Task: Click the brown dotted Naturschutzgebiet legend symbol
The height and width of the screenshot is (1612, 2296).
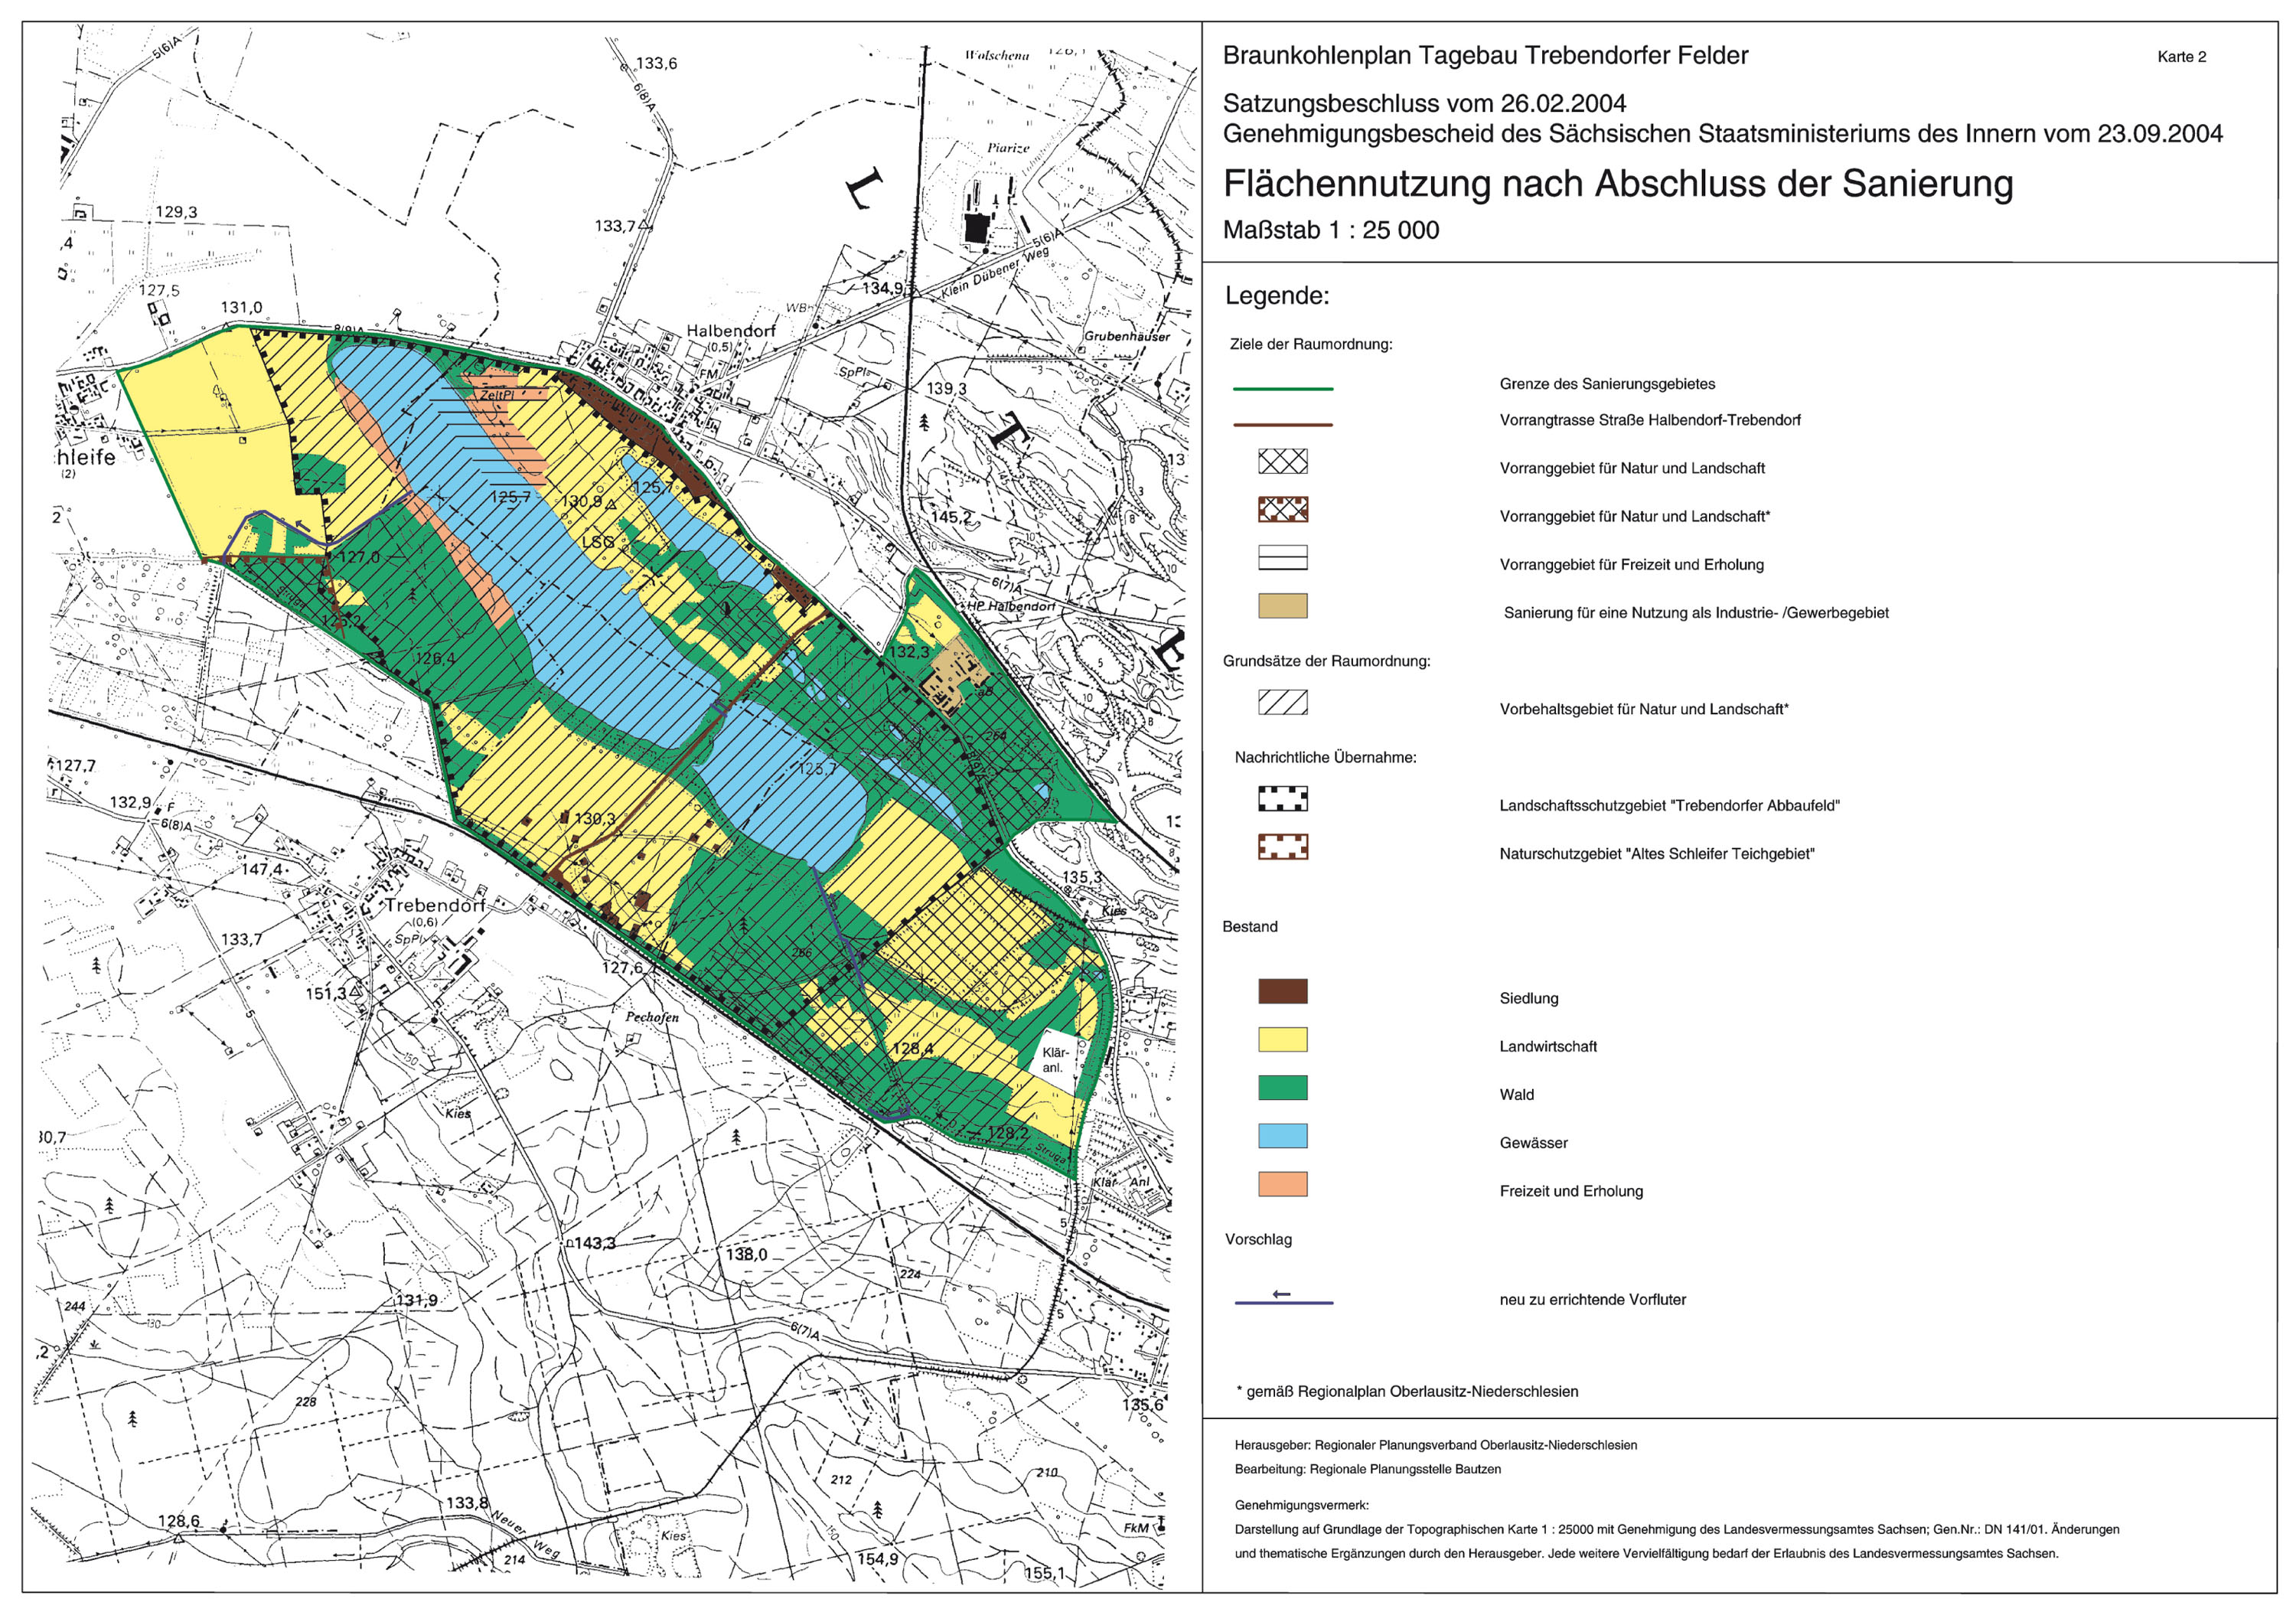Action: click(1282, 847)
